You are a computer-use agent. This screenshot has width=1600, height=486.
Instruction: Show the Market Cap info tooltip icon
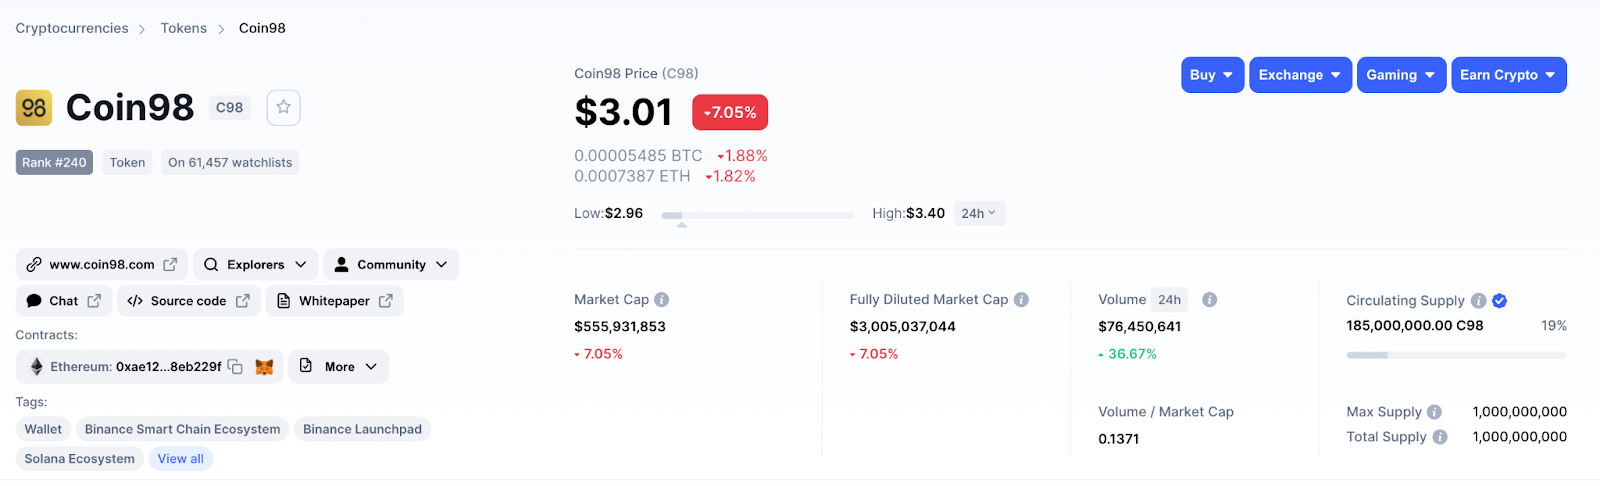coord(662,299)
